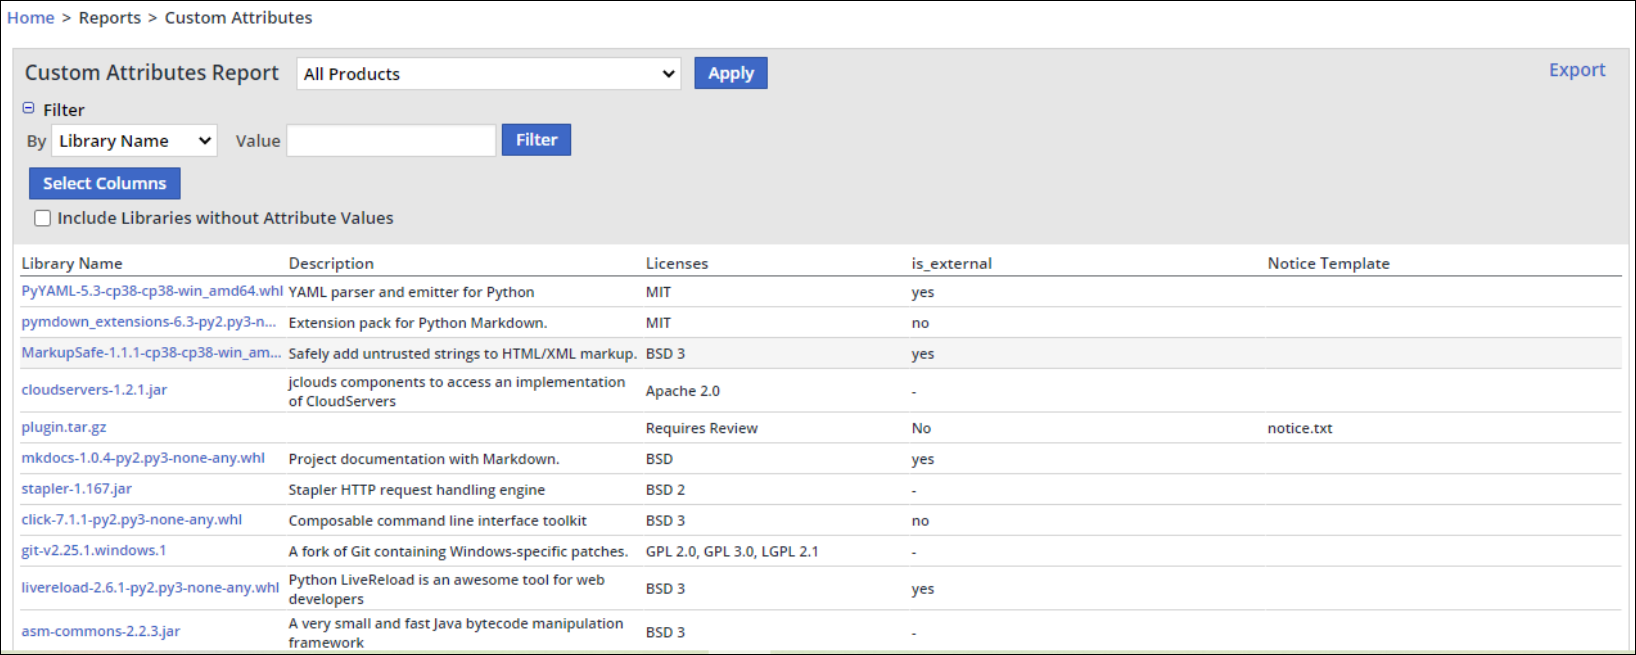Viewport: 1636px width, 655px height.
Task: Click the Export link
Action: (x=1576, y=70)
